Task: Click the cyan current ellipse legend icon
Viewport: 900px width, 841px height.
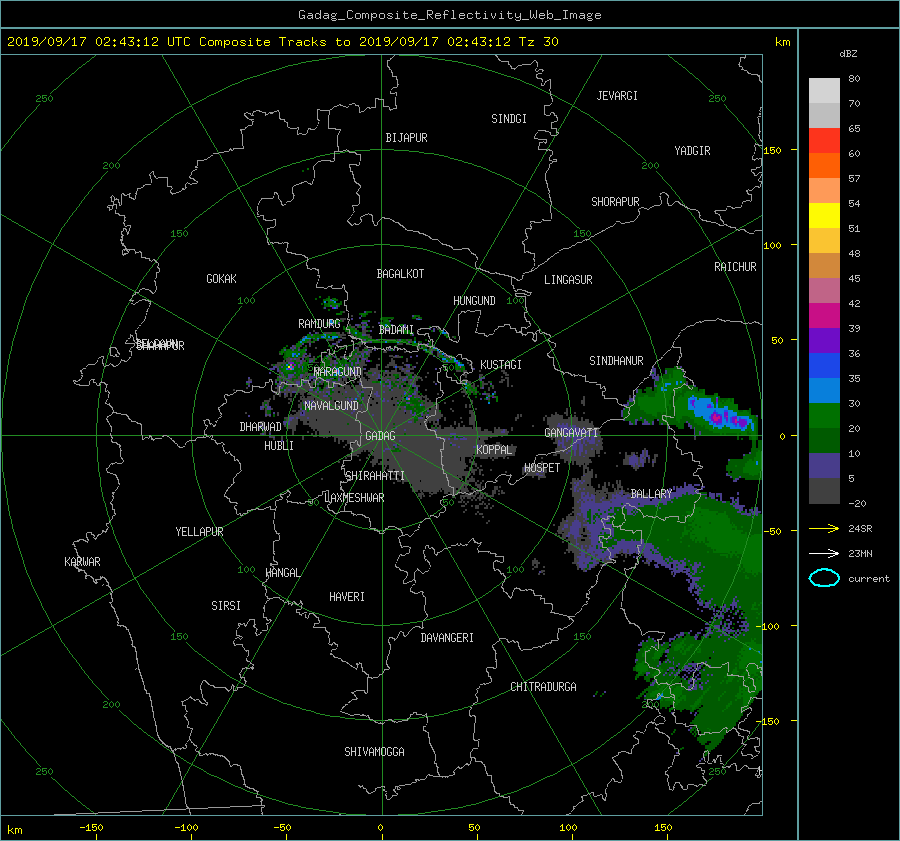Action: tap(824, 578)
